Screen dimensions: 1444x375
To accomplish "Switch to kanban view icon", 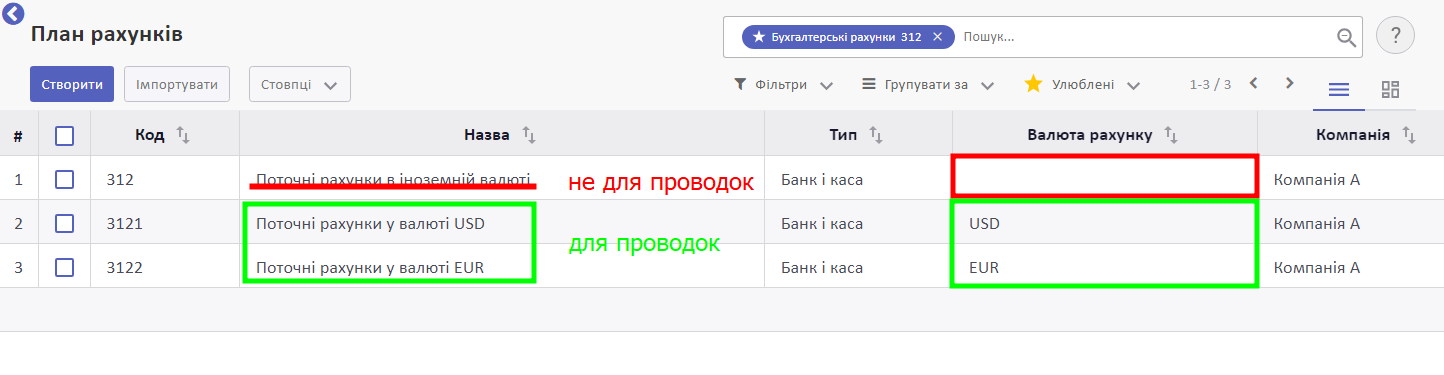I will [1390, 90].
